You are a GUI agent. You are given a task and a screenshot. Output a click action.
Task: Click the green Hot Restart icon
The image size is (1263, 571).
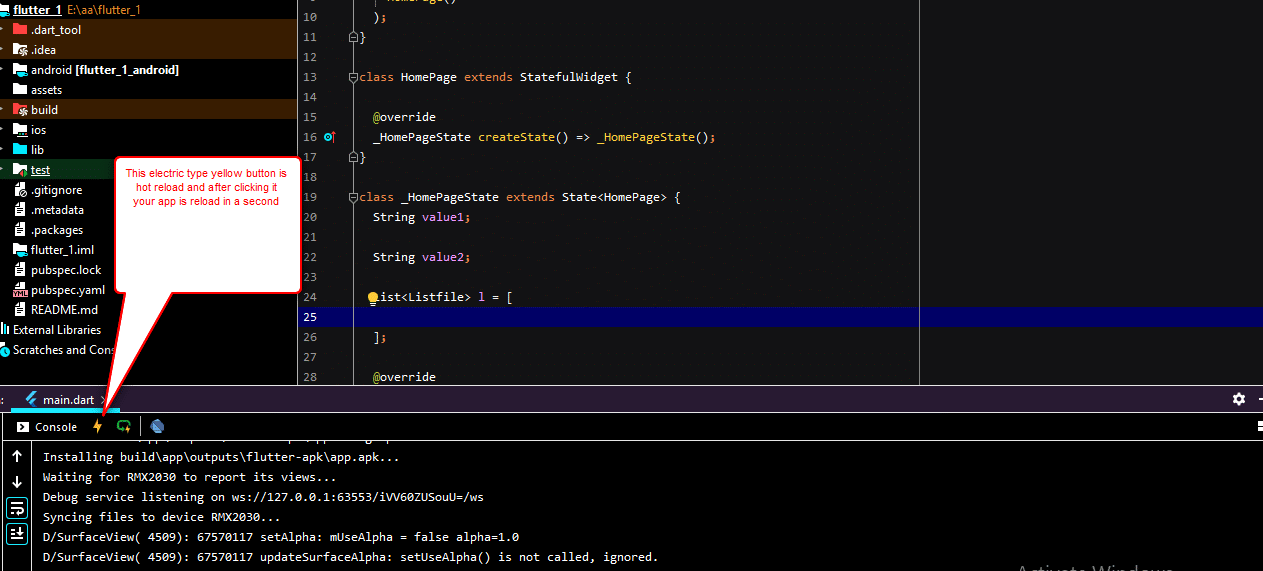coord(123,426)
